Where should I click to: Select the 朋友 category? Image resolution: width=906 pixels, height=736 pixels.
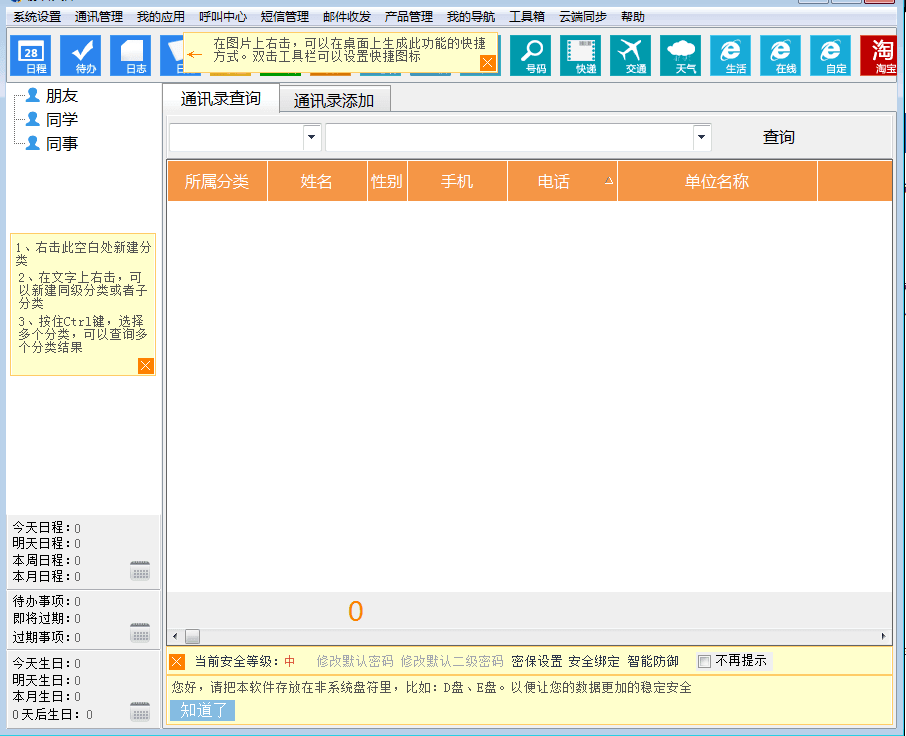(62, 96)
